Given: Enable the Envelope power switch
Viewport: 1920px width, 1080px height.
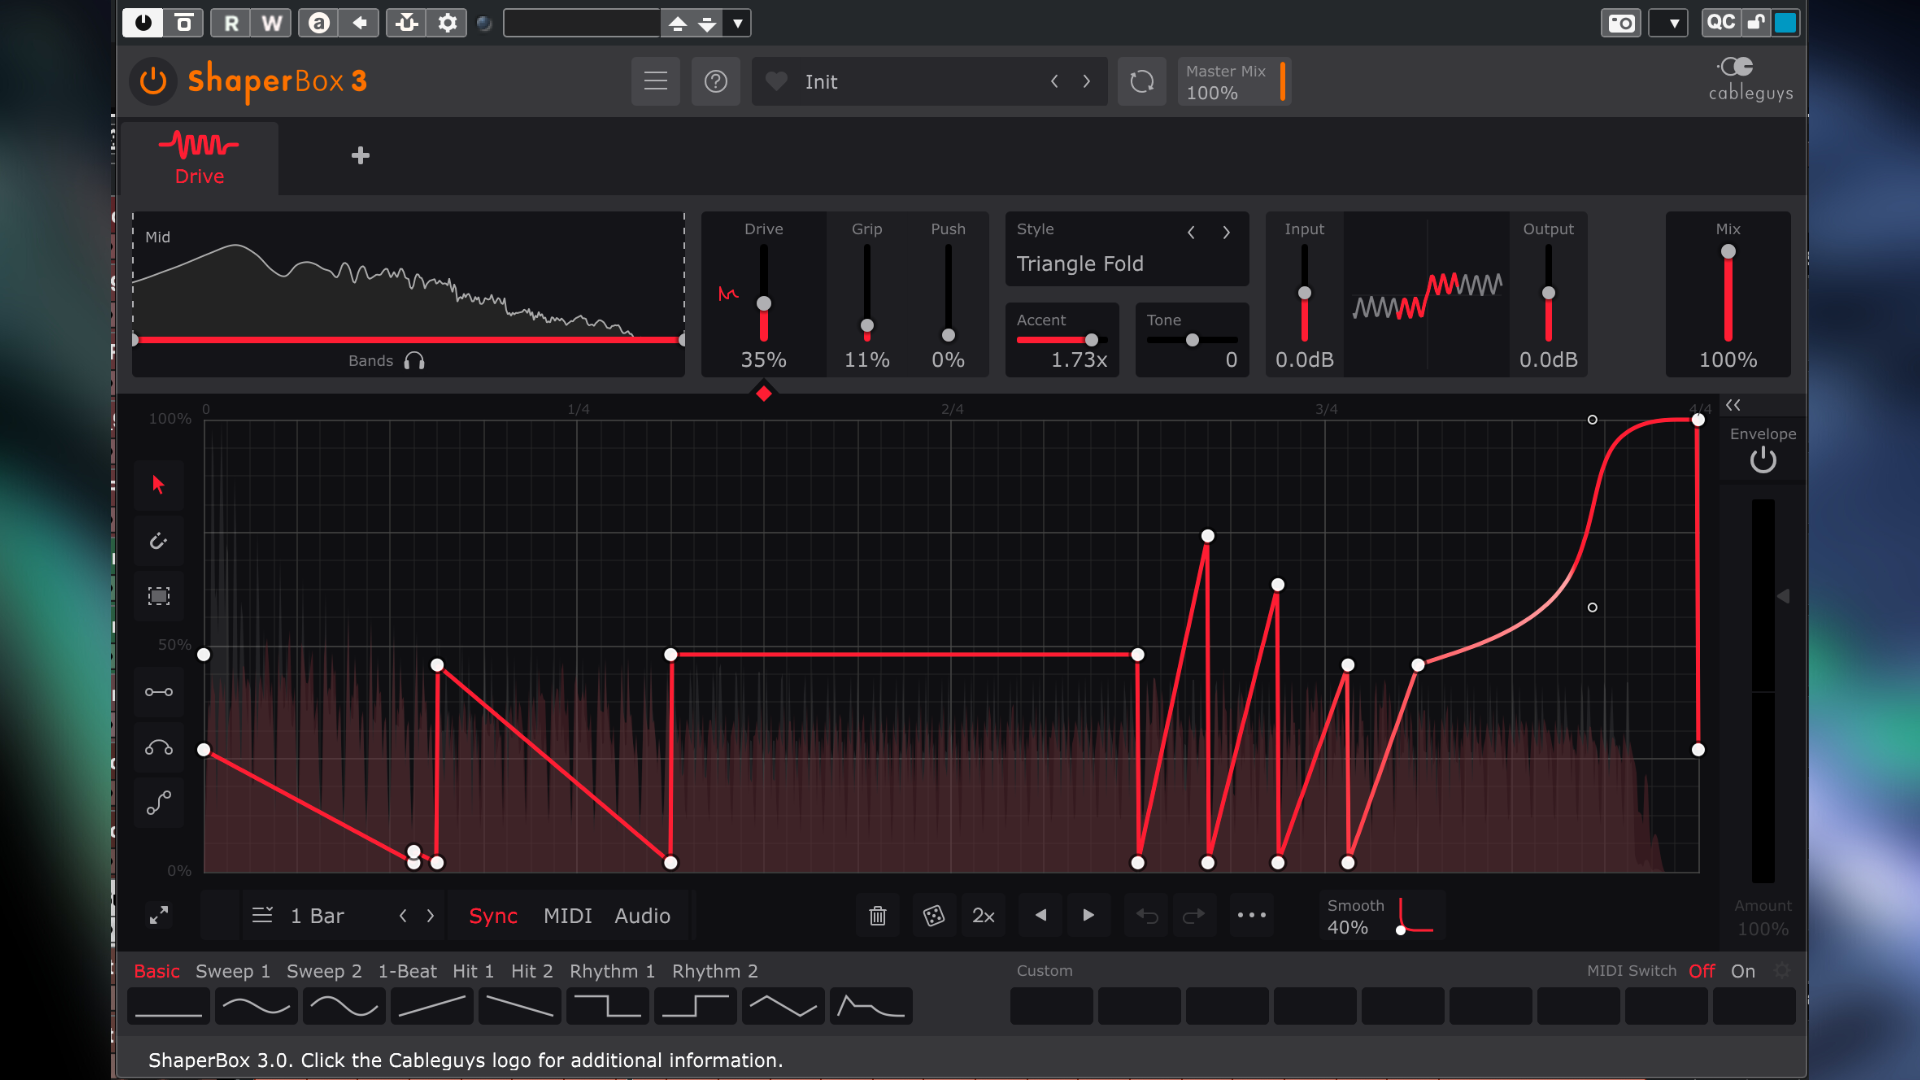Looking at the screenshot, I should point(1762,461).
